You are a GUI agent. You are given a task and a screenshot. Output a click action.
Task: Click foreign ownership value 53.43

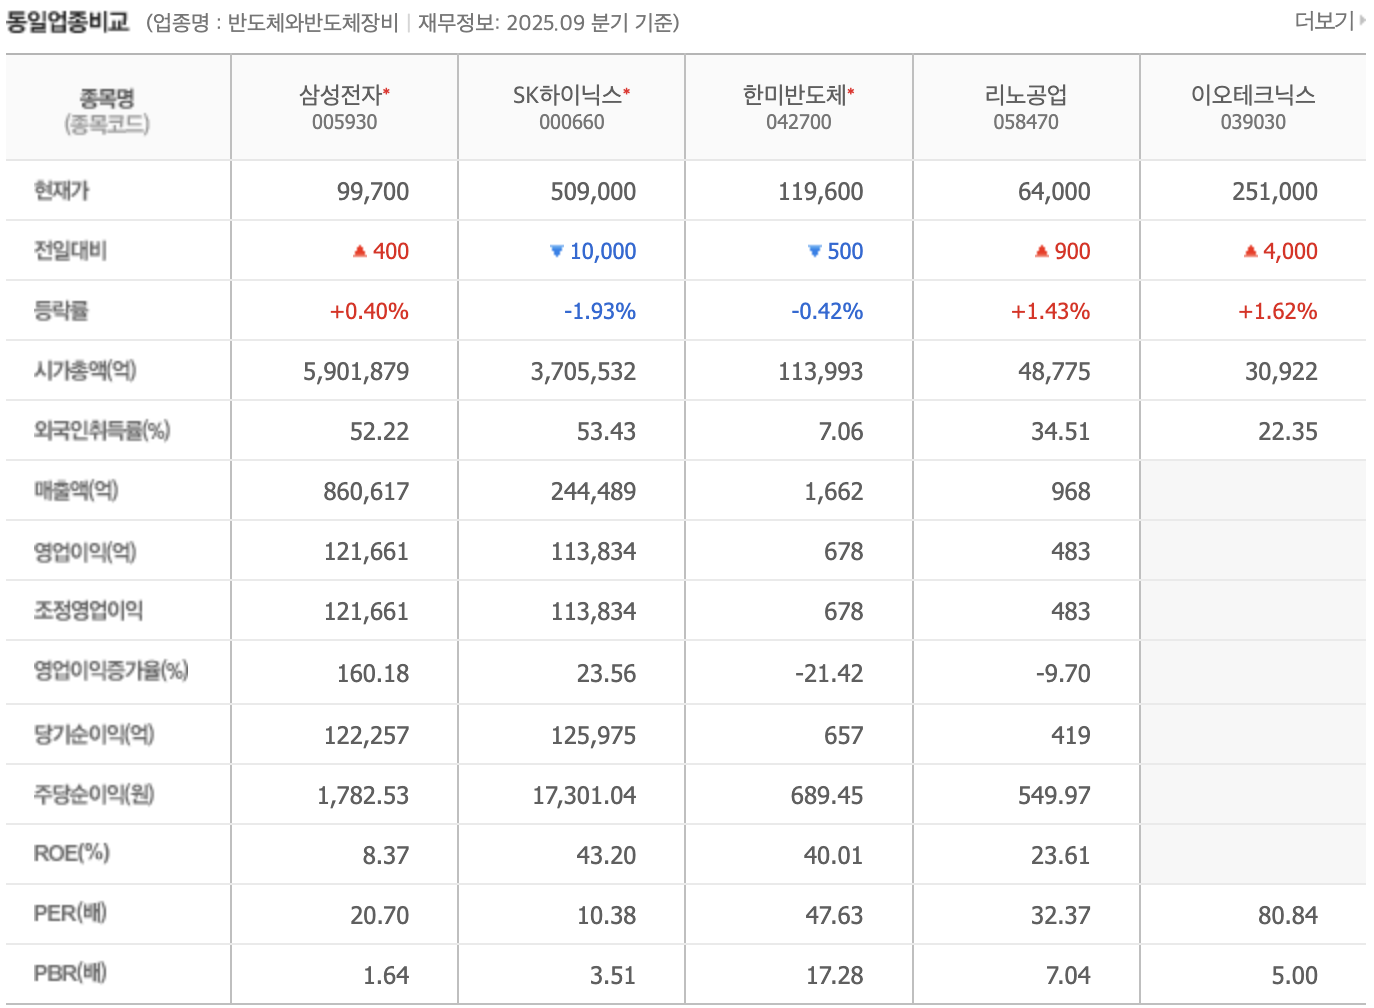pos(606,431)
